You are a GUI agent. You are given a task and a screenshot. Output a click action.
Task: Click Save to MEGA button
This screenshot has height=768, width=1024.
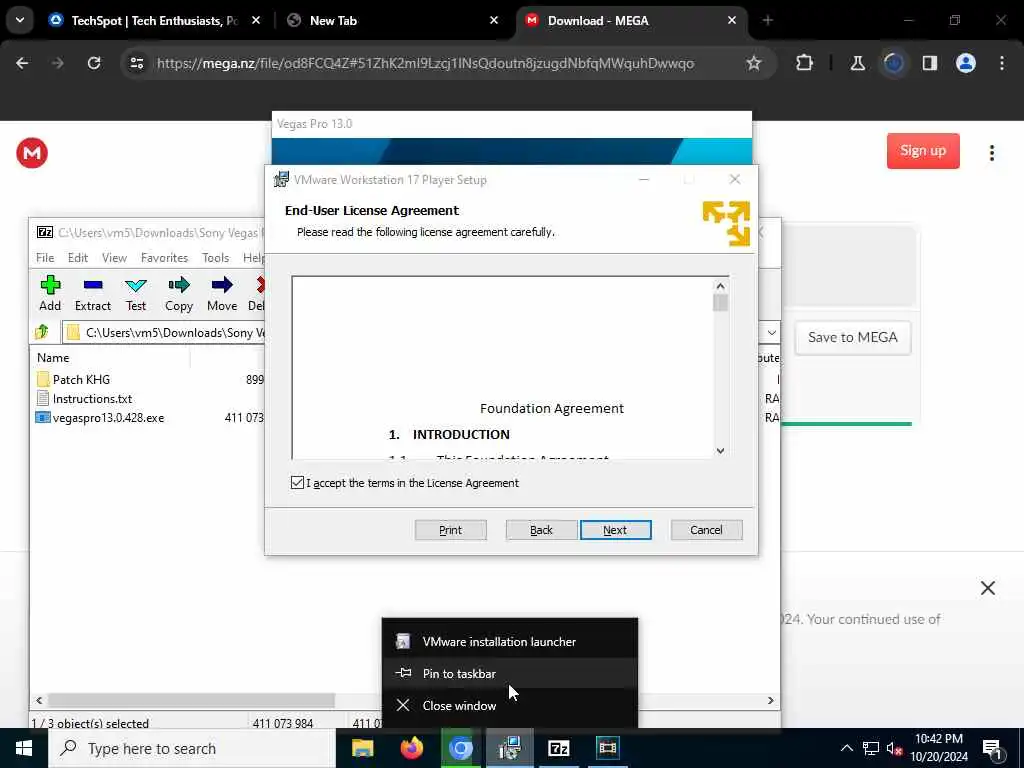click(x=852, y=338)
